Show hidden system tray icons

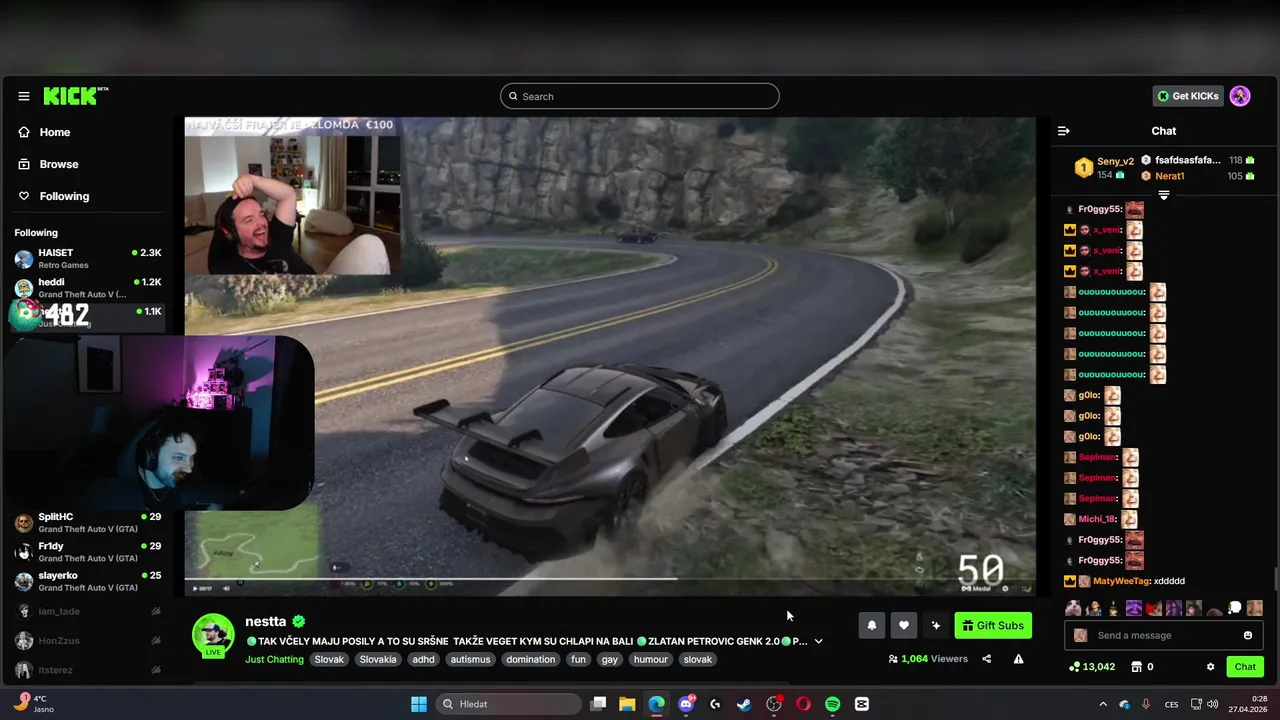(x=1104, y=704)
